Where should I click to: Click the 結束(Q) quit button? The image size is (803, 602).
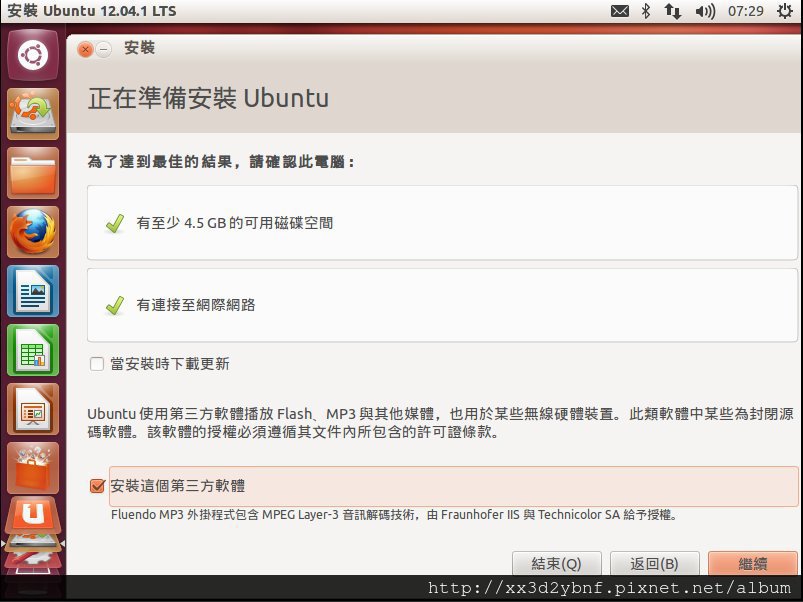click(x=557, y=563)
